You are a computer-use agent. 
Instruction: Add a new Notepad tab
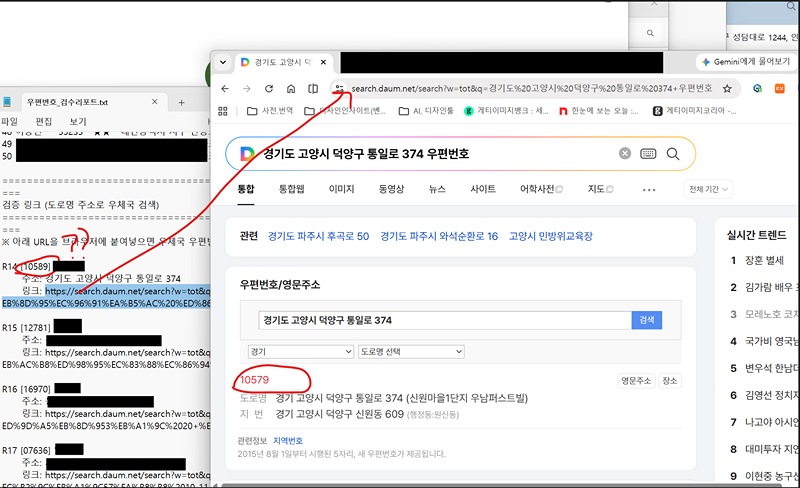click(x=181, y=103)
